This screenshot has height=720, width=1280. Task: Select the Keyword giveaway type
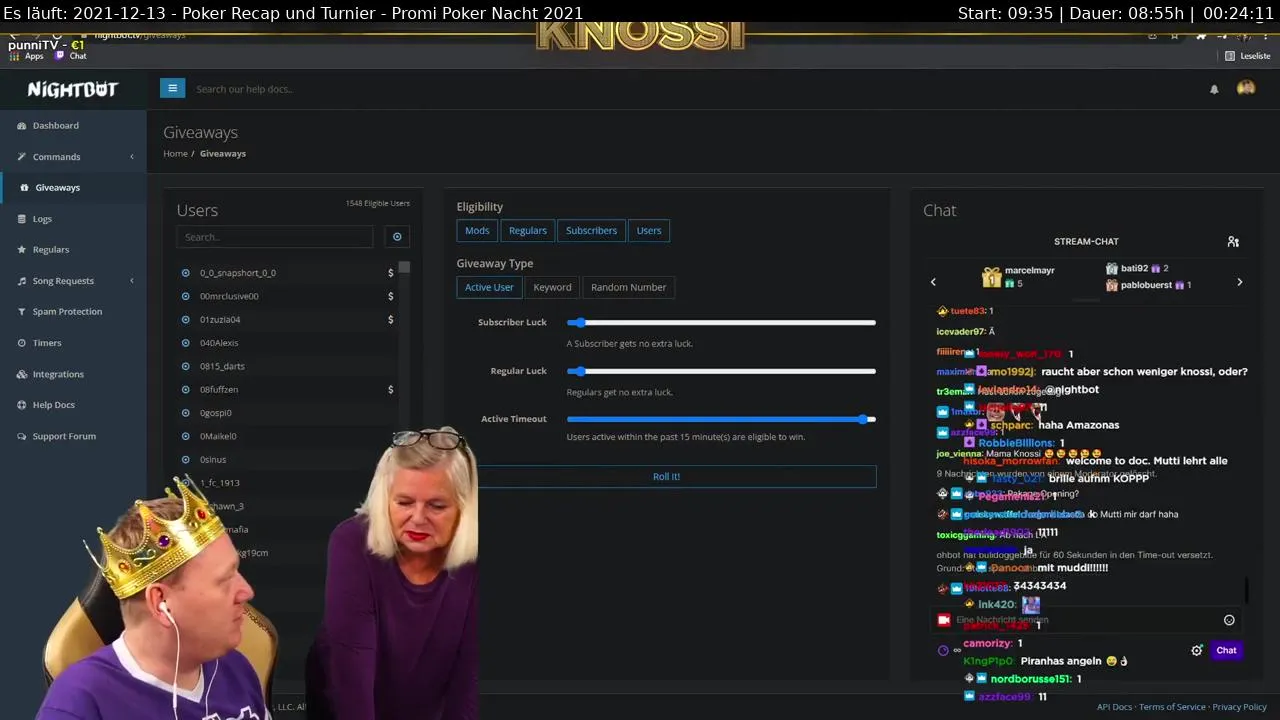552,288
